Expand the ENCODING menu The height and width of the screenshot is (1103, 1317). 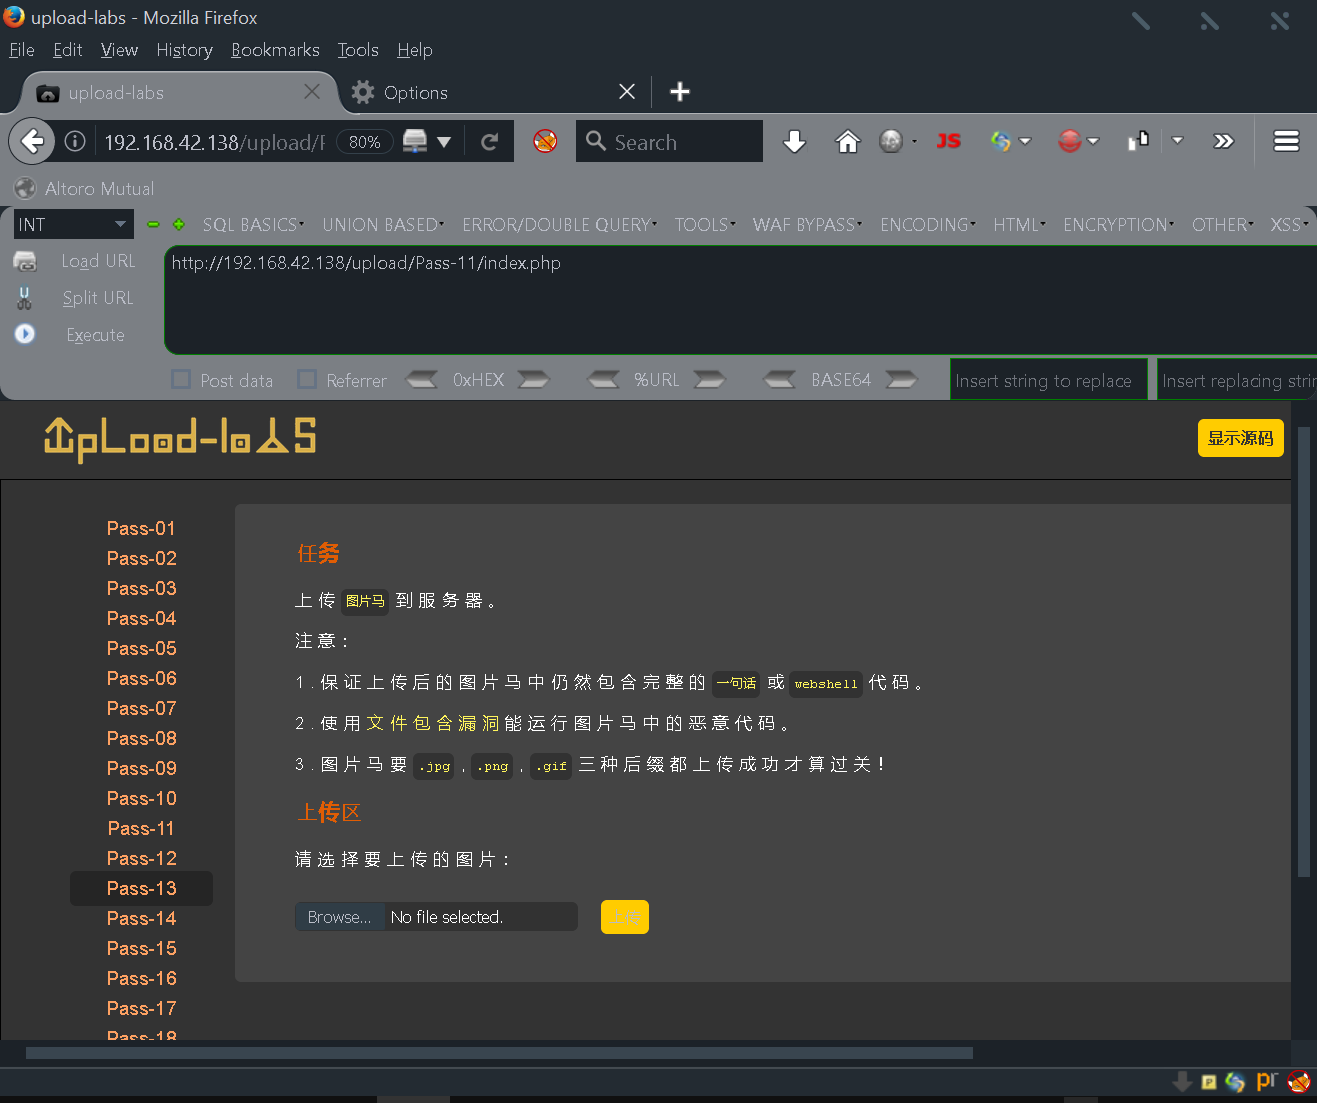pyautogui.click(x=928, y=225)
